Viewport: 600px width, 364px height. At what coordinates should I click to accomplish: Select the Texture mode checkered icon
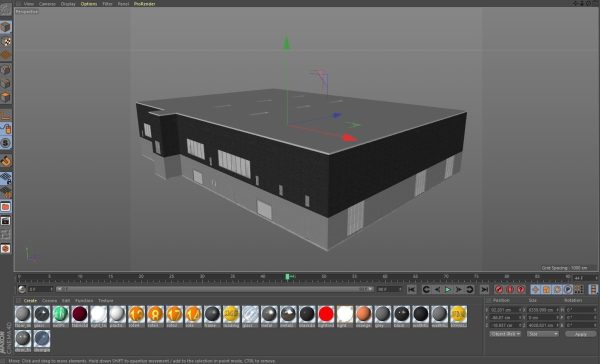[x=5, y=41]
